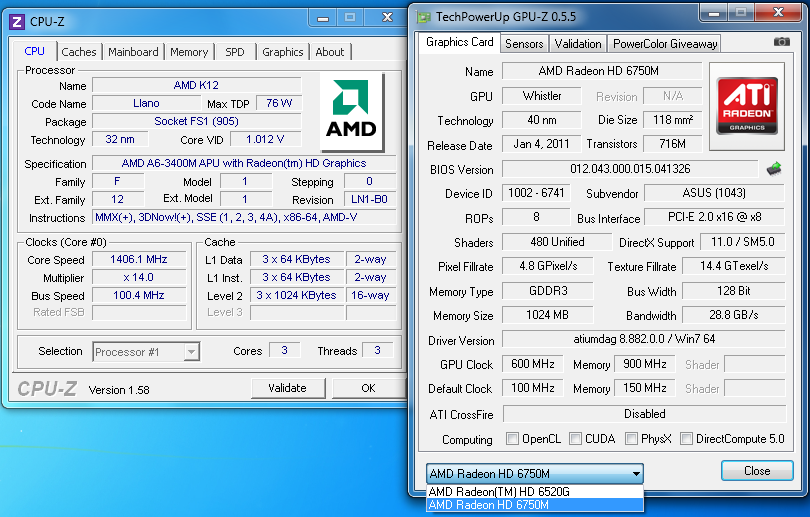Toggle the DirectCompute 5.0 checkbox
This screenshot has height=517, width=810.
(x=686, y=438)
